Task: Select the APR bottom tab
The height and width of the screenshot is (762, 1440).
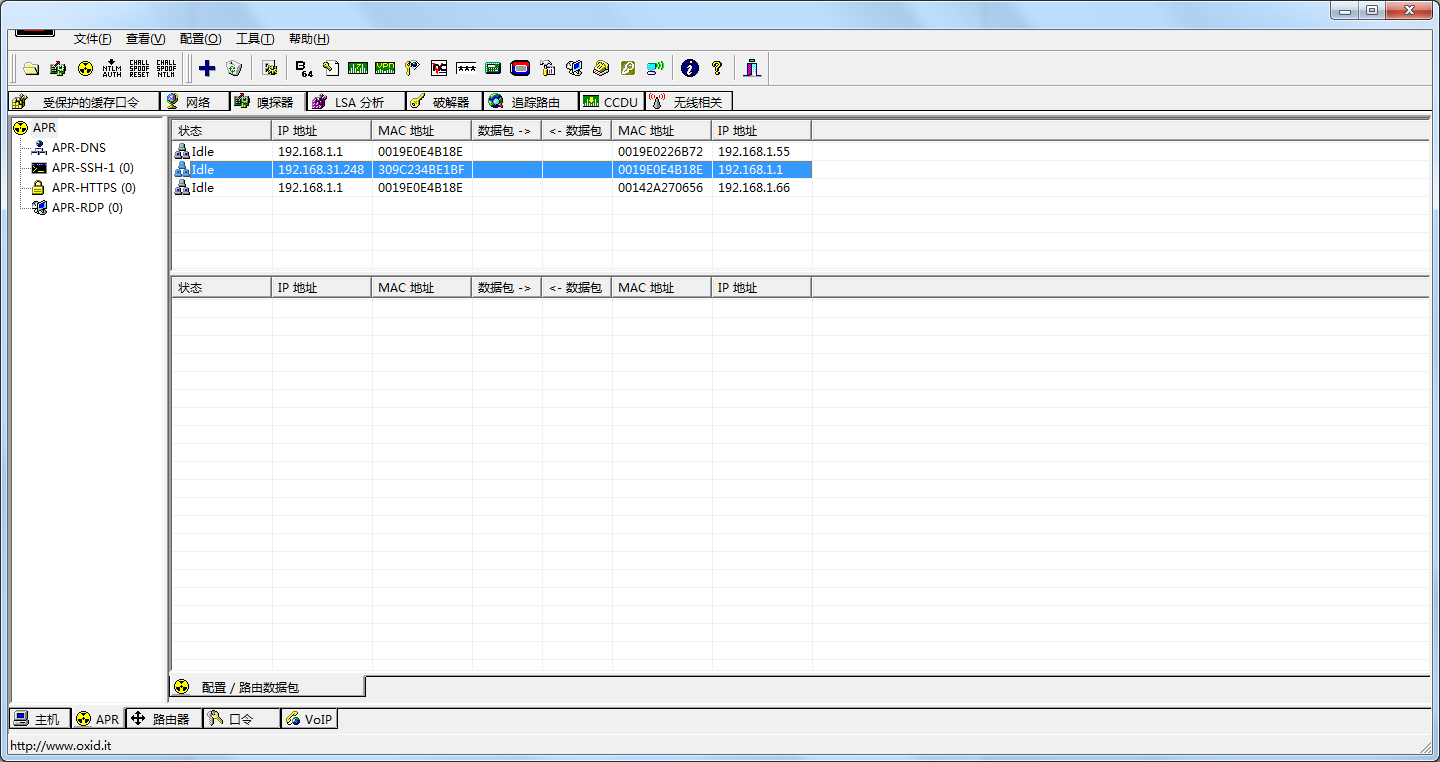Action: tap(98, 719)
